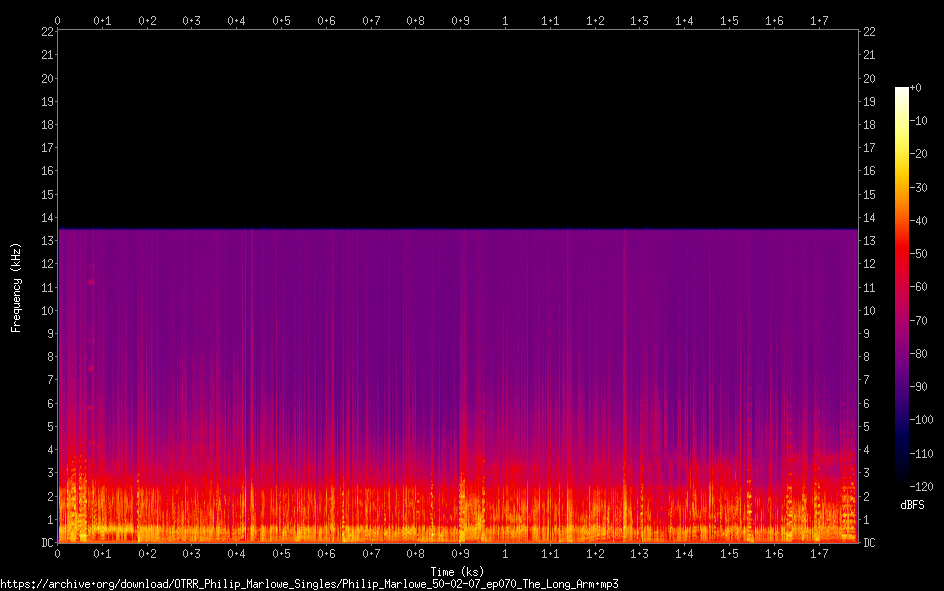Click the Frequency (kHz) axis label
944x591 pixels.
[x=15, y=287]
